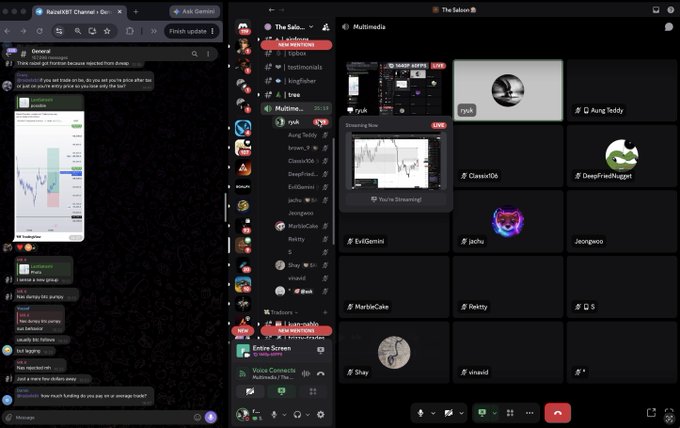Open ryuk's live stream tile
This screenshot has width=680, height=428.
click(x=394, y=89)
